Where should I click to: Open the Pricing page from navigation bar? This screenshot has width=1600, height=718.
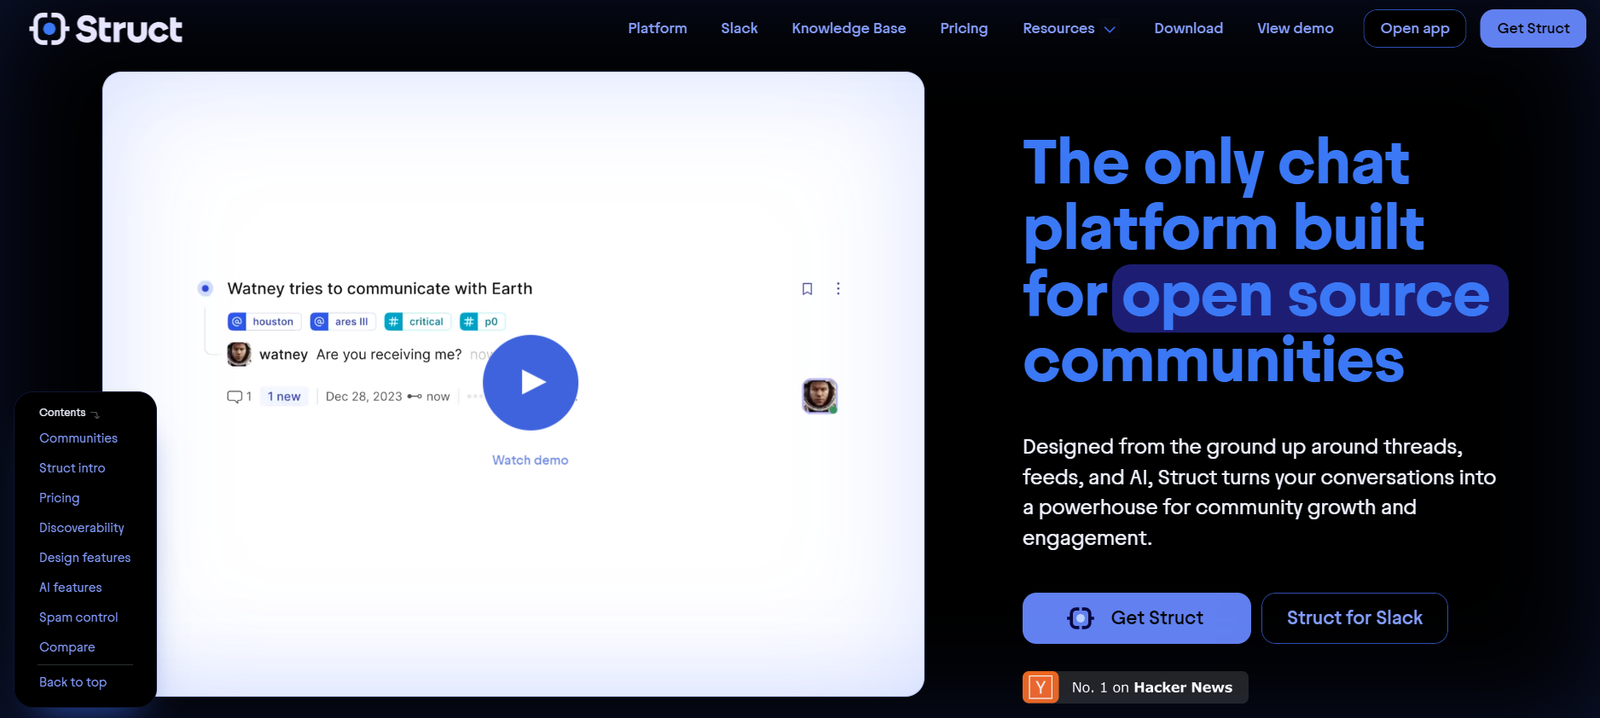click(x=963, y=29)
